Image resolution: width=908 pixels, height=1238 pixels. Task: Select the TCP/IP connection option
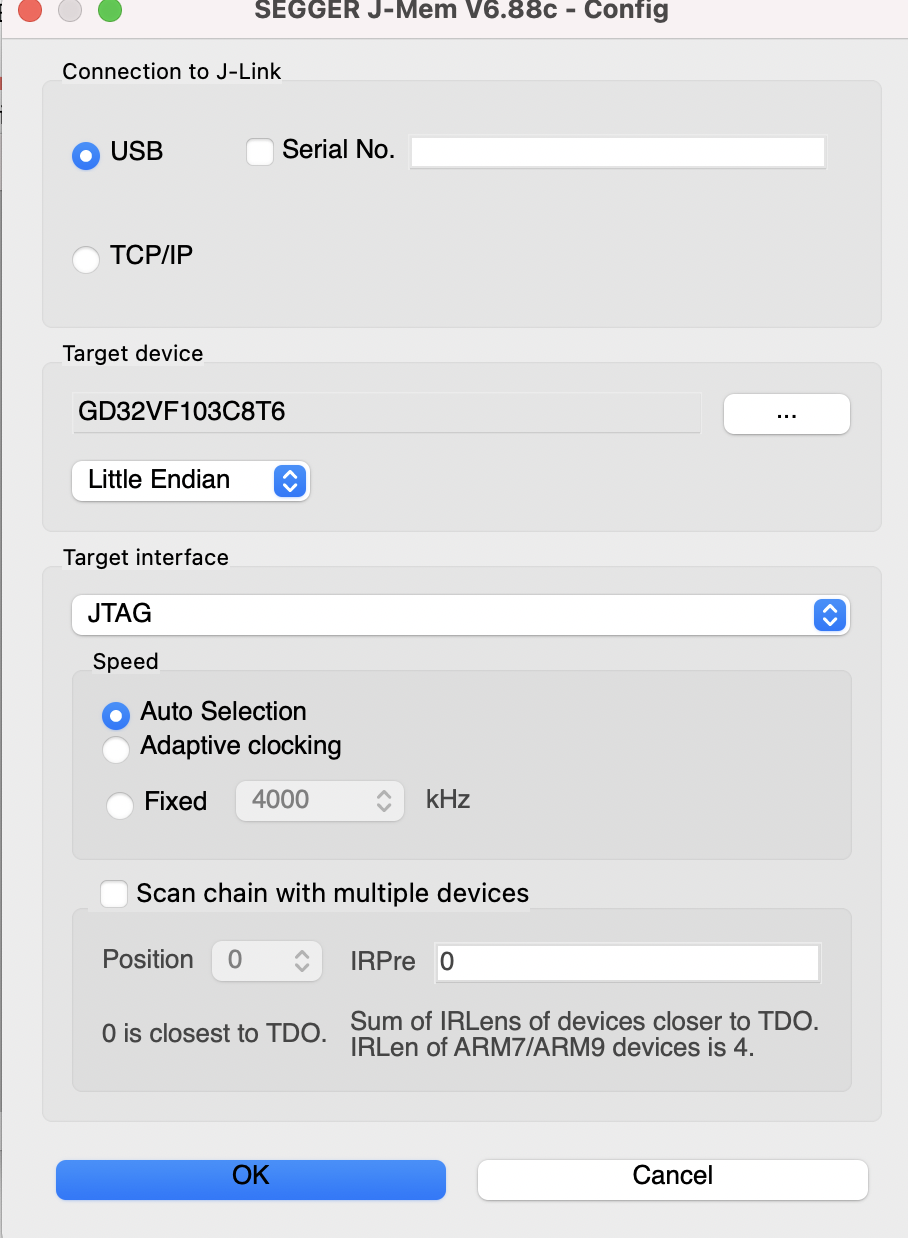click(86, 259)
